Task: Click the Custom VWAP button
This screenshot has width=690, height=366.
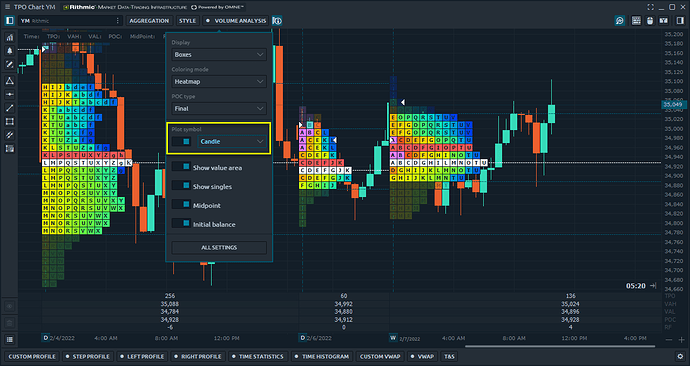Action: point(380,356)
